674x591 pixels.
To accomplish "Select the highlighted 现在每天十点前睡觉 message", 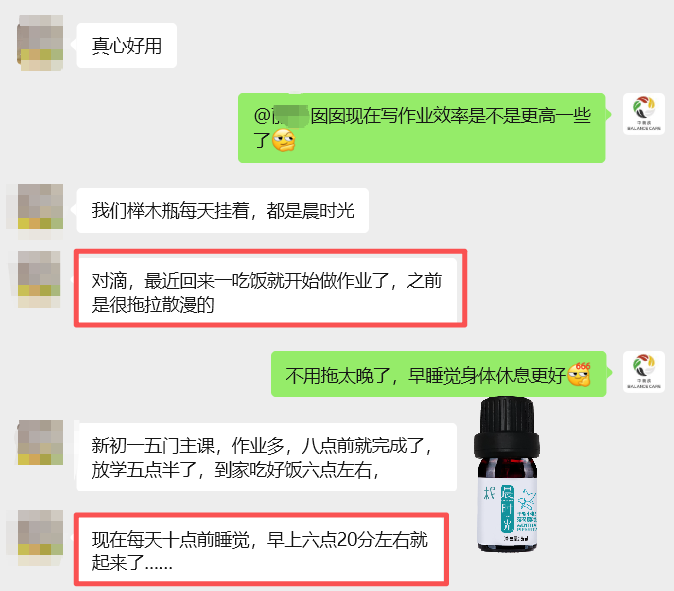I will pyautogui.click(x=260, y=550).
